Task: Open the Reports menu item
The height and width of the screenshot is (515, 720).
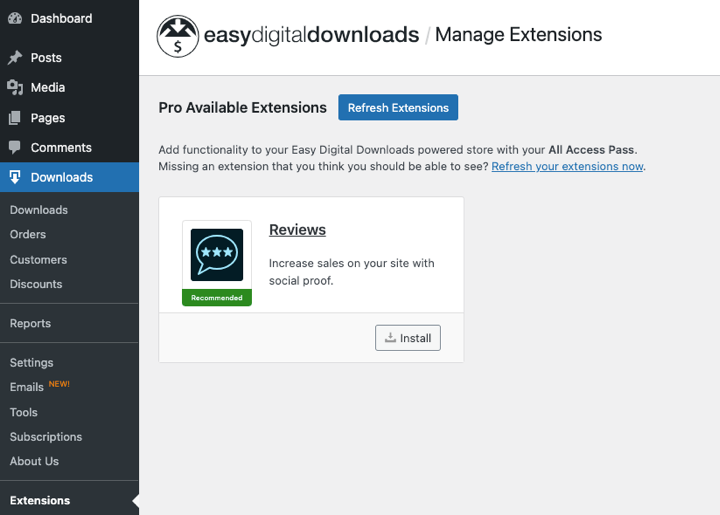Action: point(30,323)
